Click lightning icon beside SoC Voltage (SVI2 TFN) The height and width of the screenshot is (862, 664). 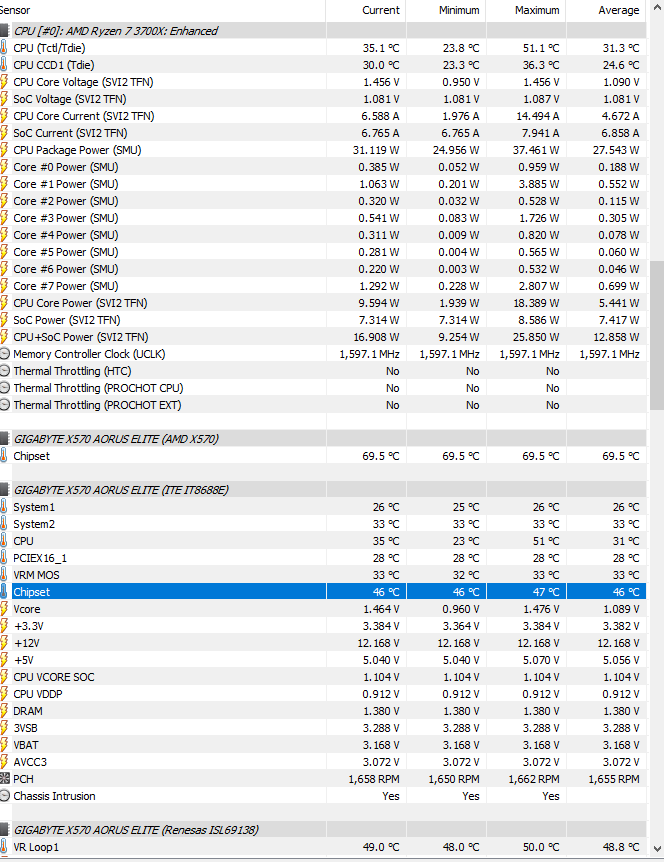pyautogui.click(x=4, y=99)
